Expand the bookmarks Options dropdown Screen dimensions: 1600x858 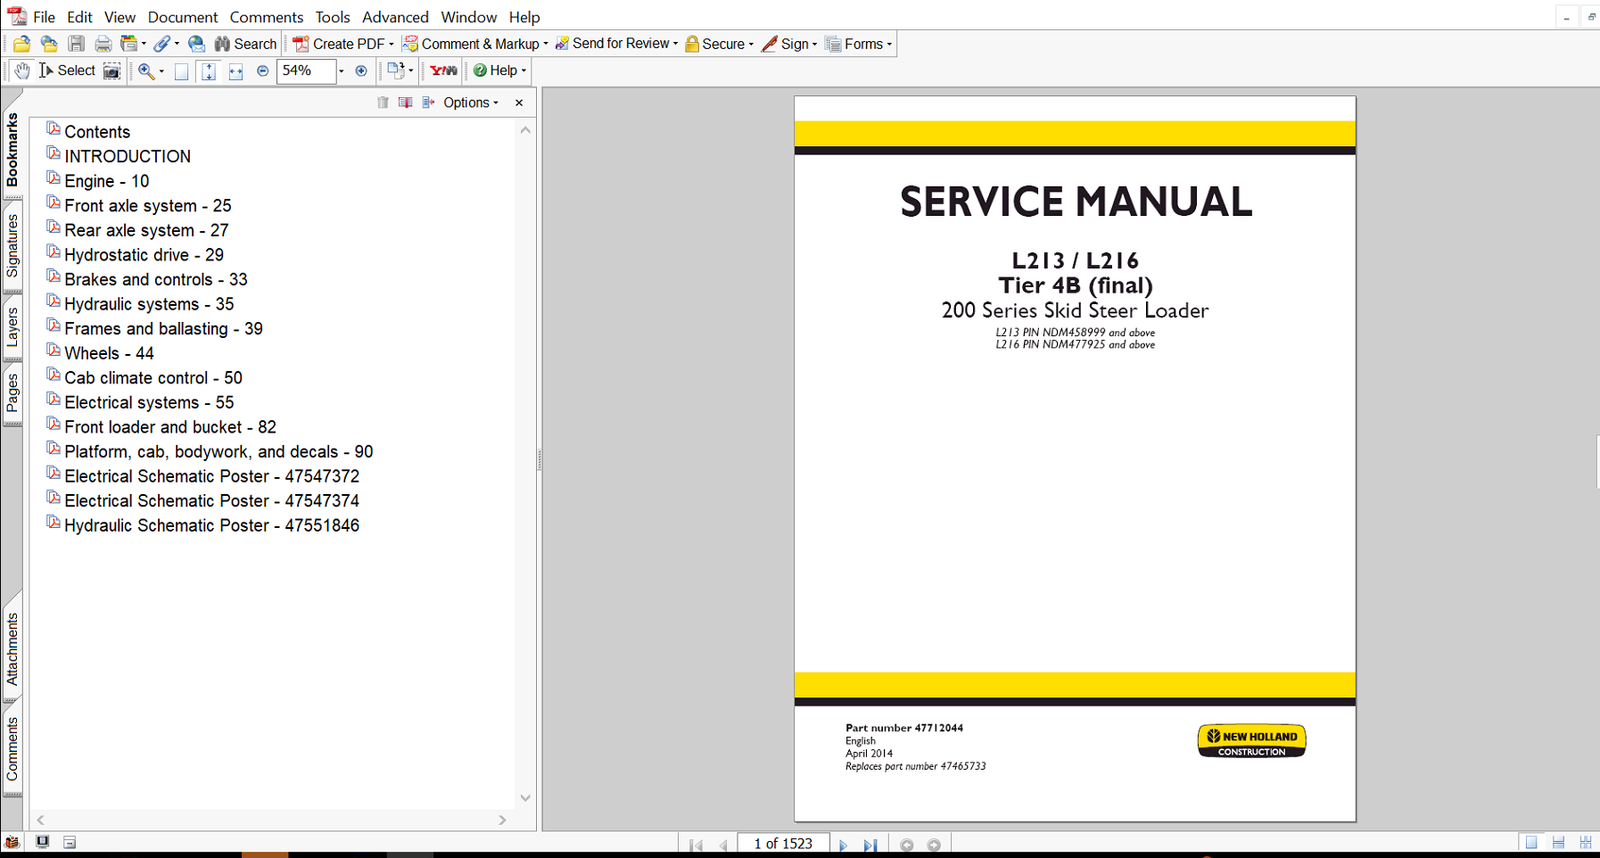click(470, 103)
